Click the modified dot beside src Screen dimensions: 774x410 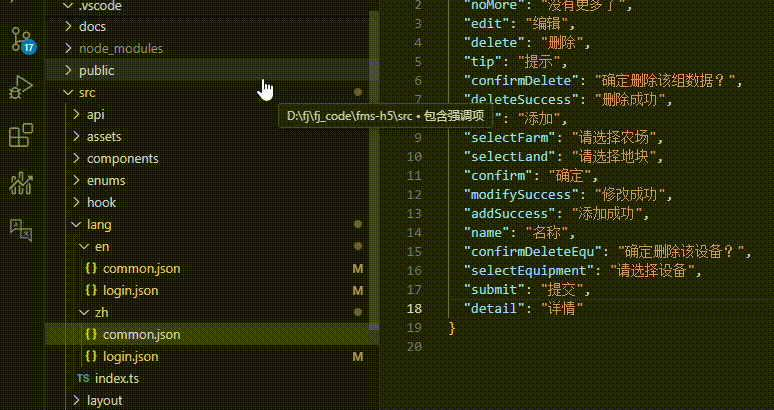tap(358, 92)
